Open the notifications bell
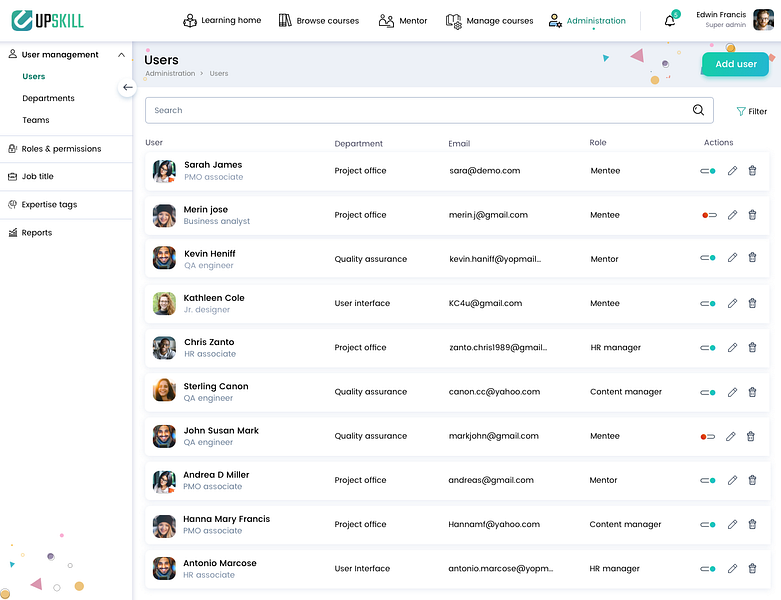The image size is (781, 600). pyautogui.click(x=669, y=21)
